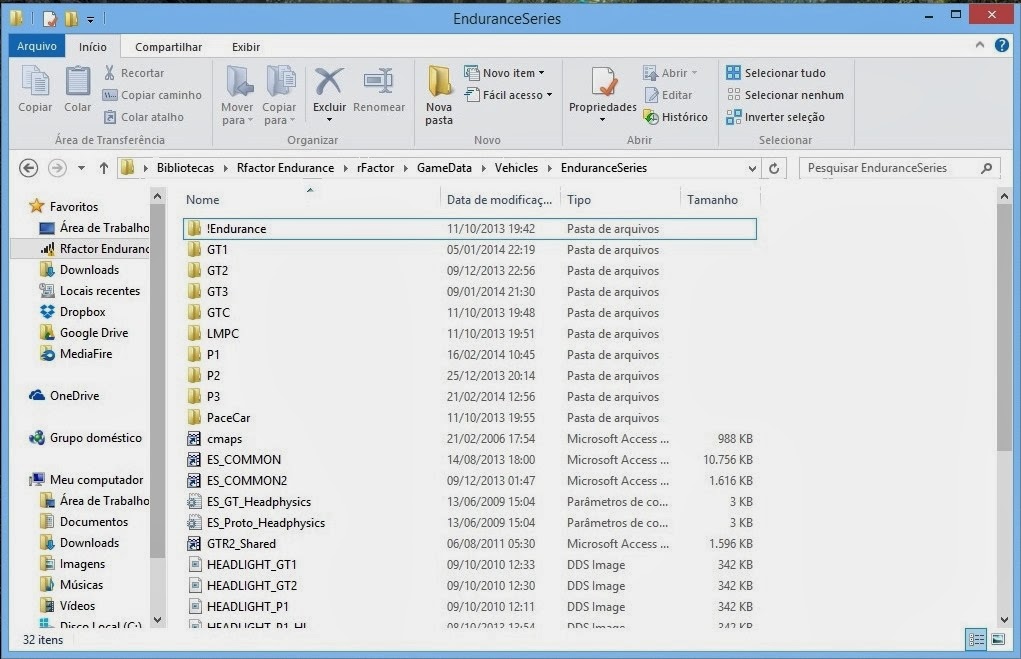Click the Colar paste icon
The image size is (1021, 659).
click(x=78, y=90)
